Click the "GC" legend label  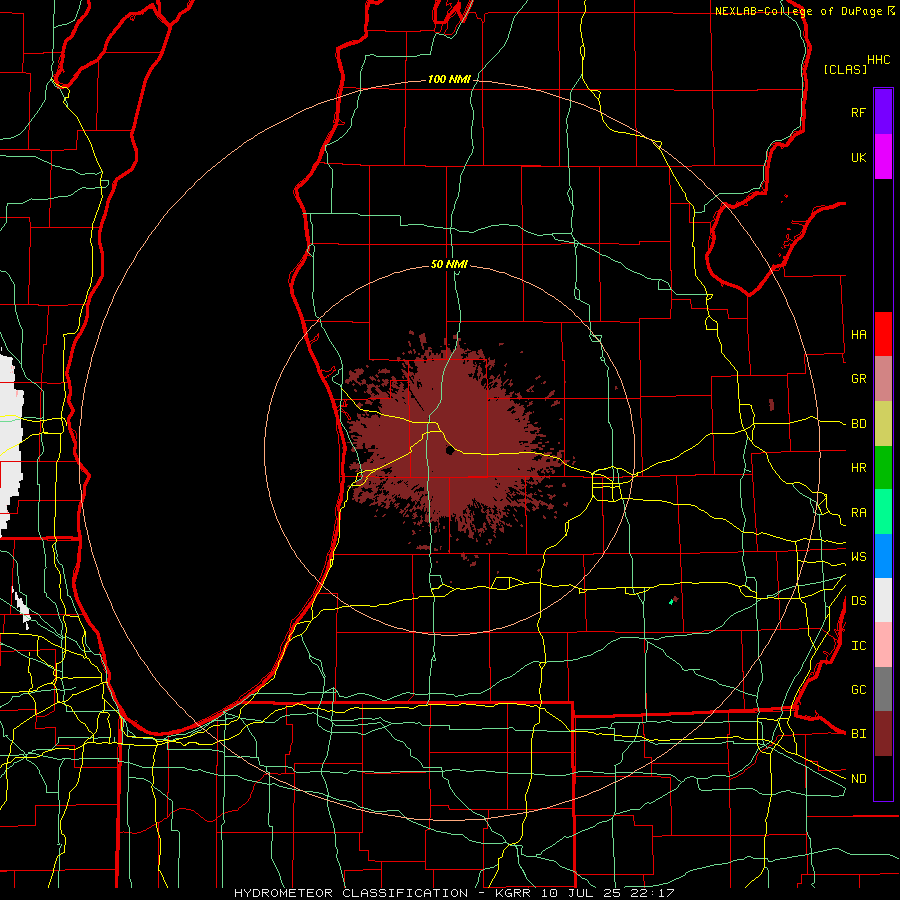tap(859, 690)
